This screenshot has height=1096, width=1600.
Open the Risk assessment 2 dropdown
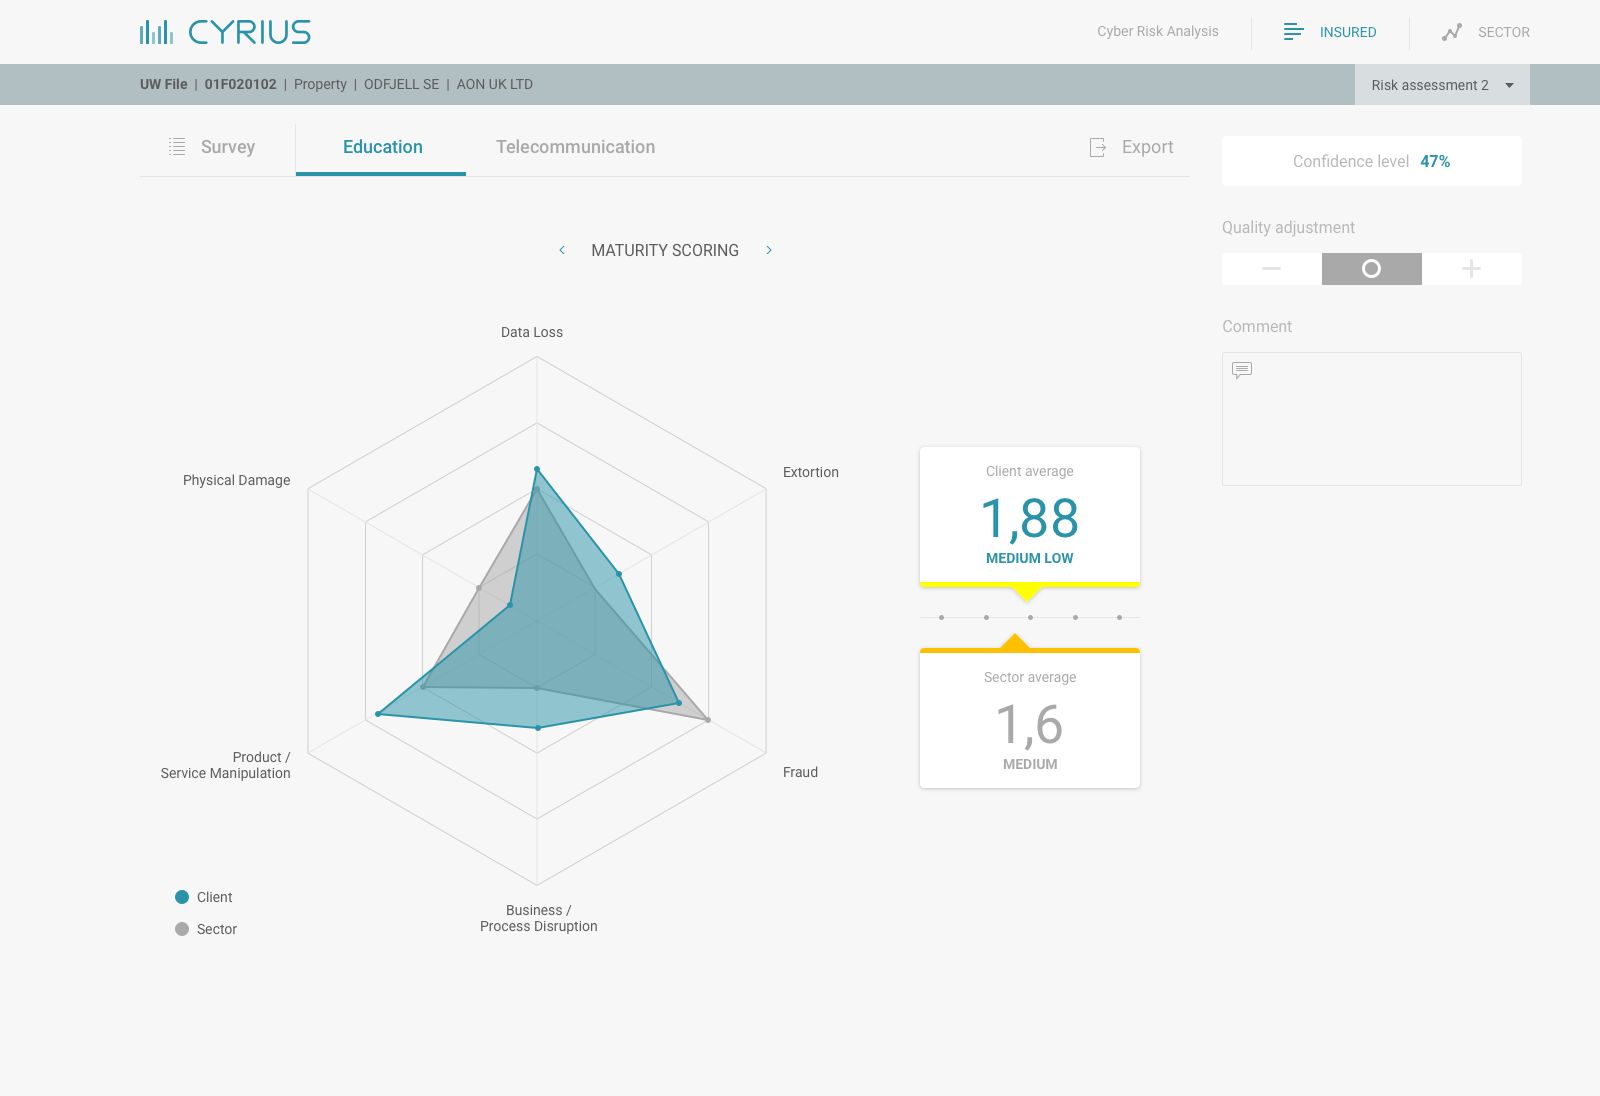(x=1442, y=85)
